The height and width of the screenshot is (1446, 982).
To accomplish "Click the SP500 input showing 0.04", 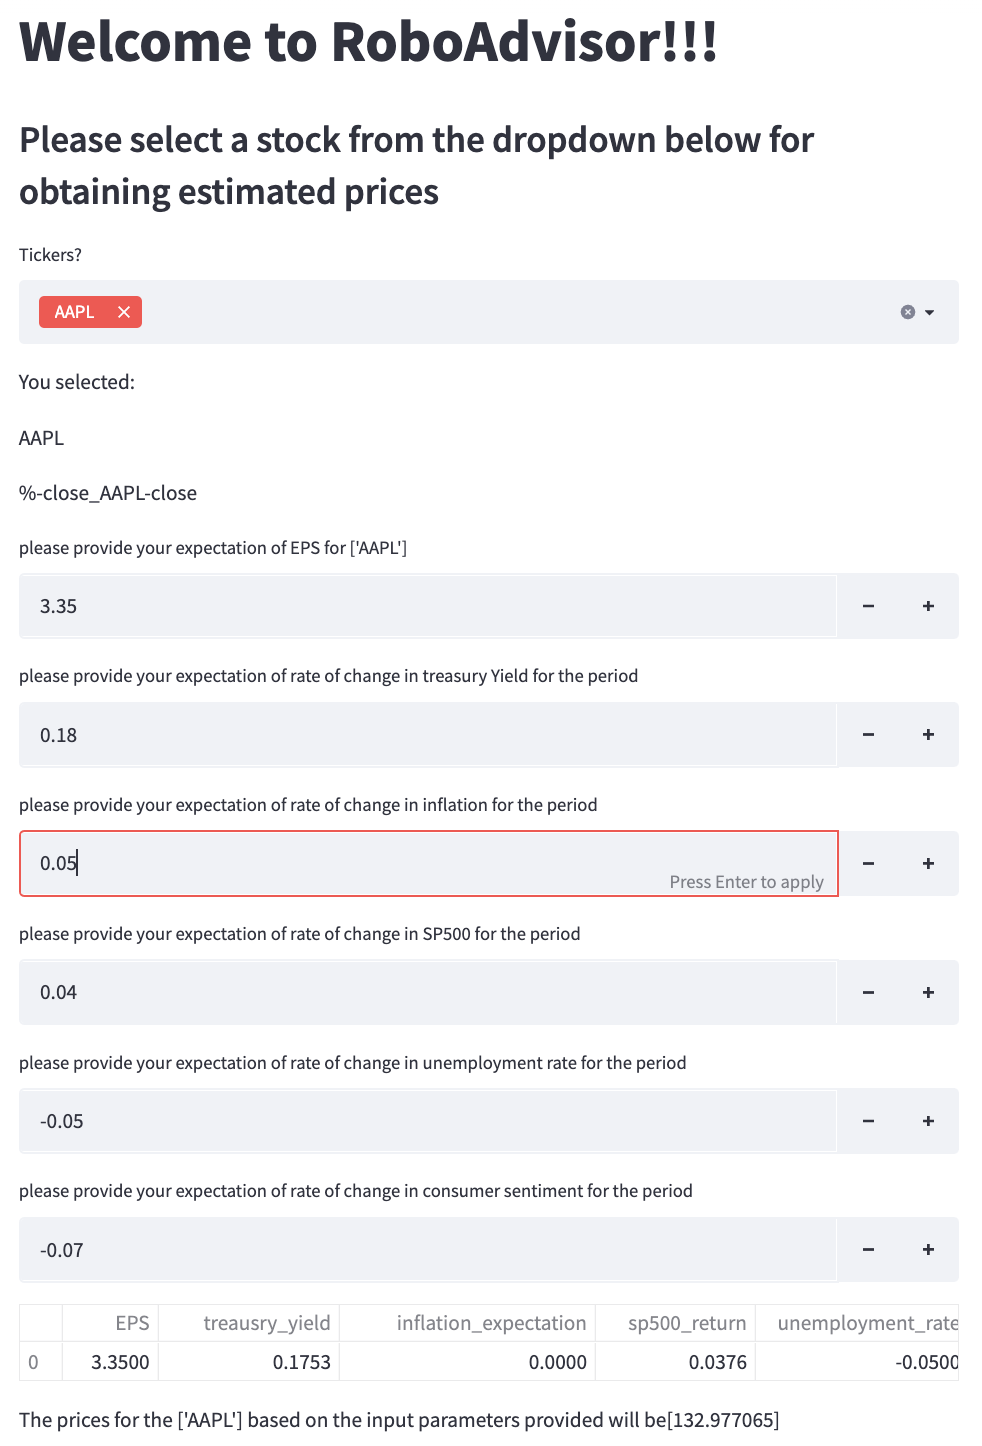I will pyautogui.click(x=400, y=992).
